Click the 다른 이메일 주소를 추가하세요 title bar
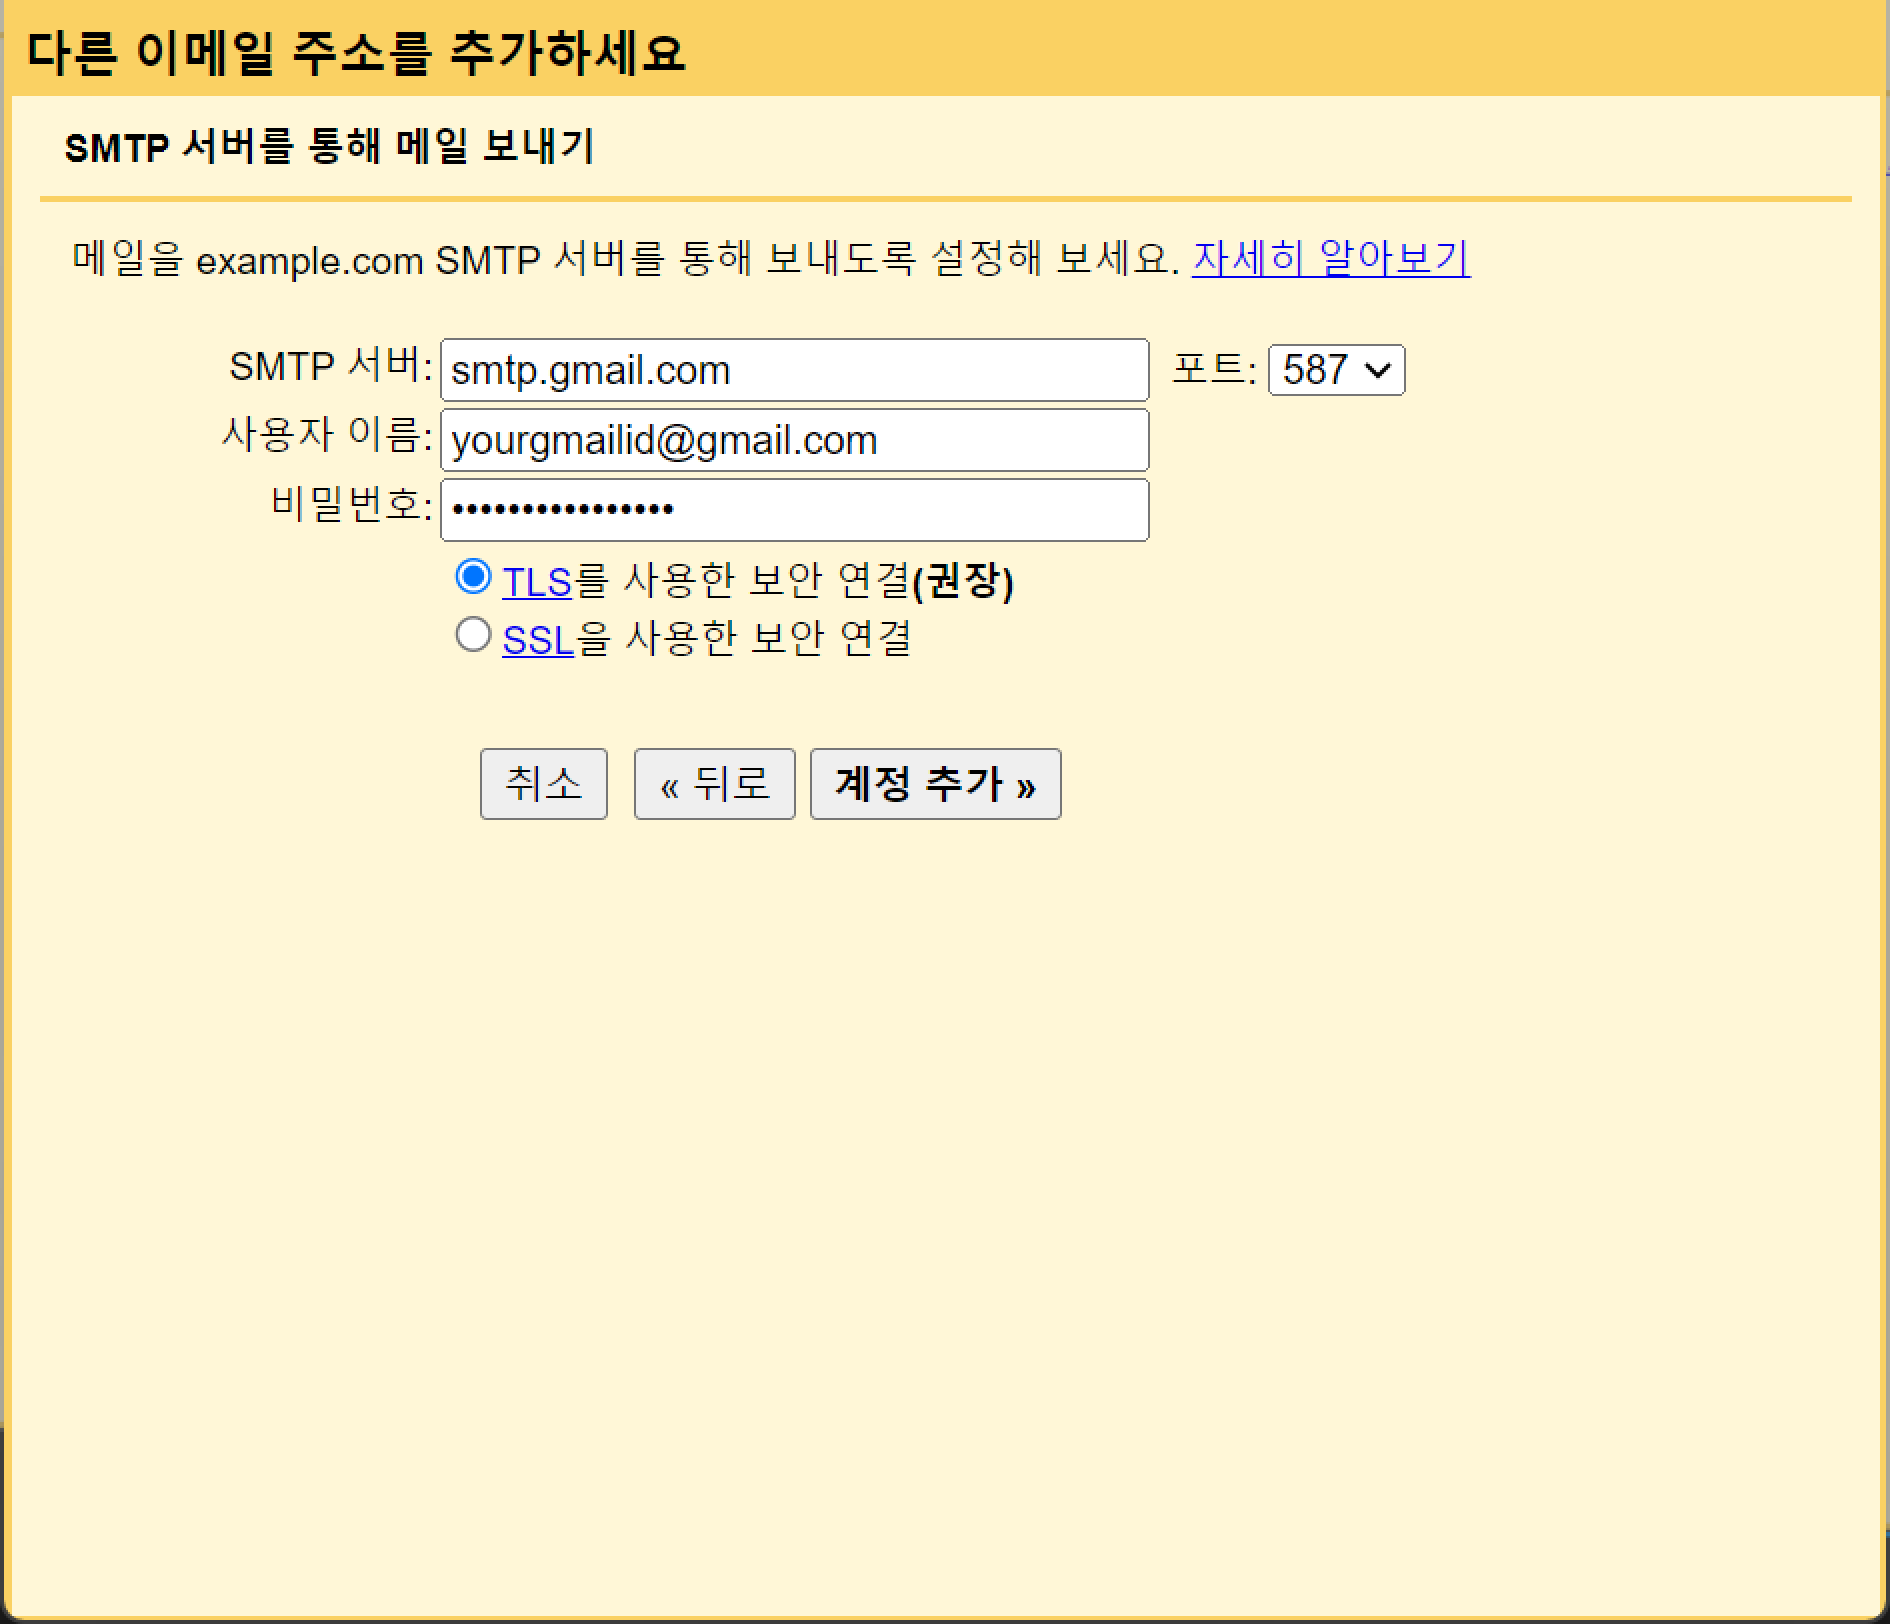The image size is (1890, 1624). [356, 52]
